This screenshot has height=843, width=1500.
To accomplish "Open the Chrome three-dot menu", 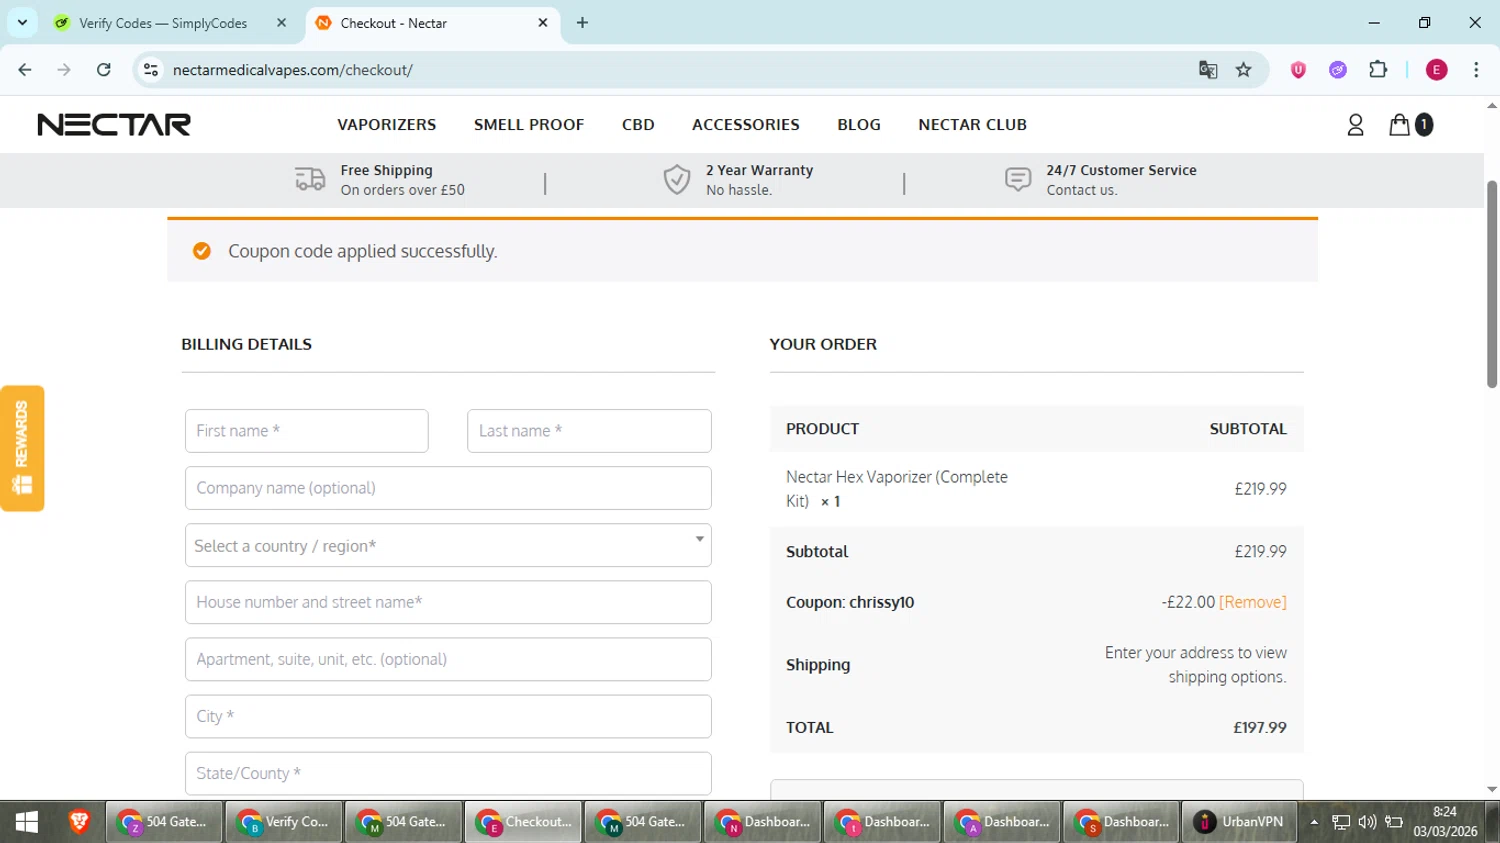I will coord(1476,70).
